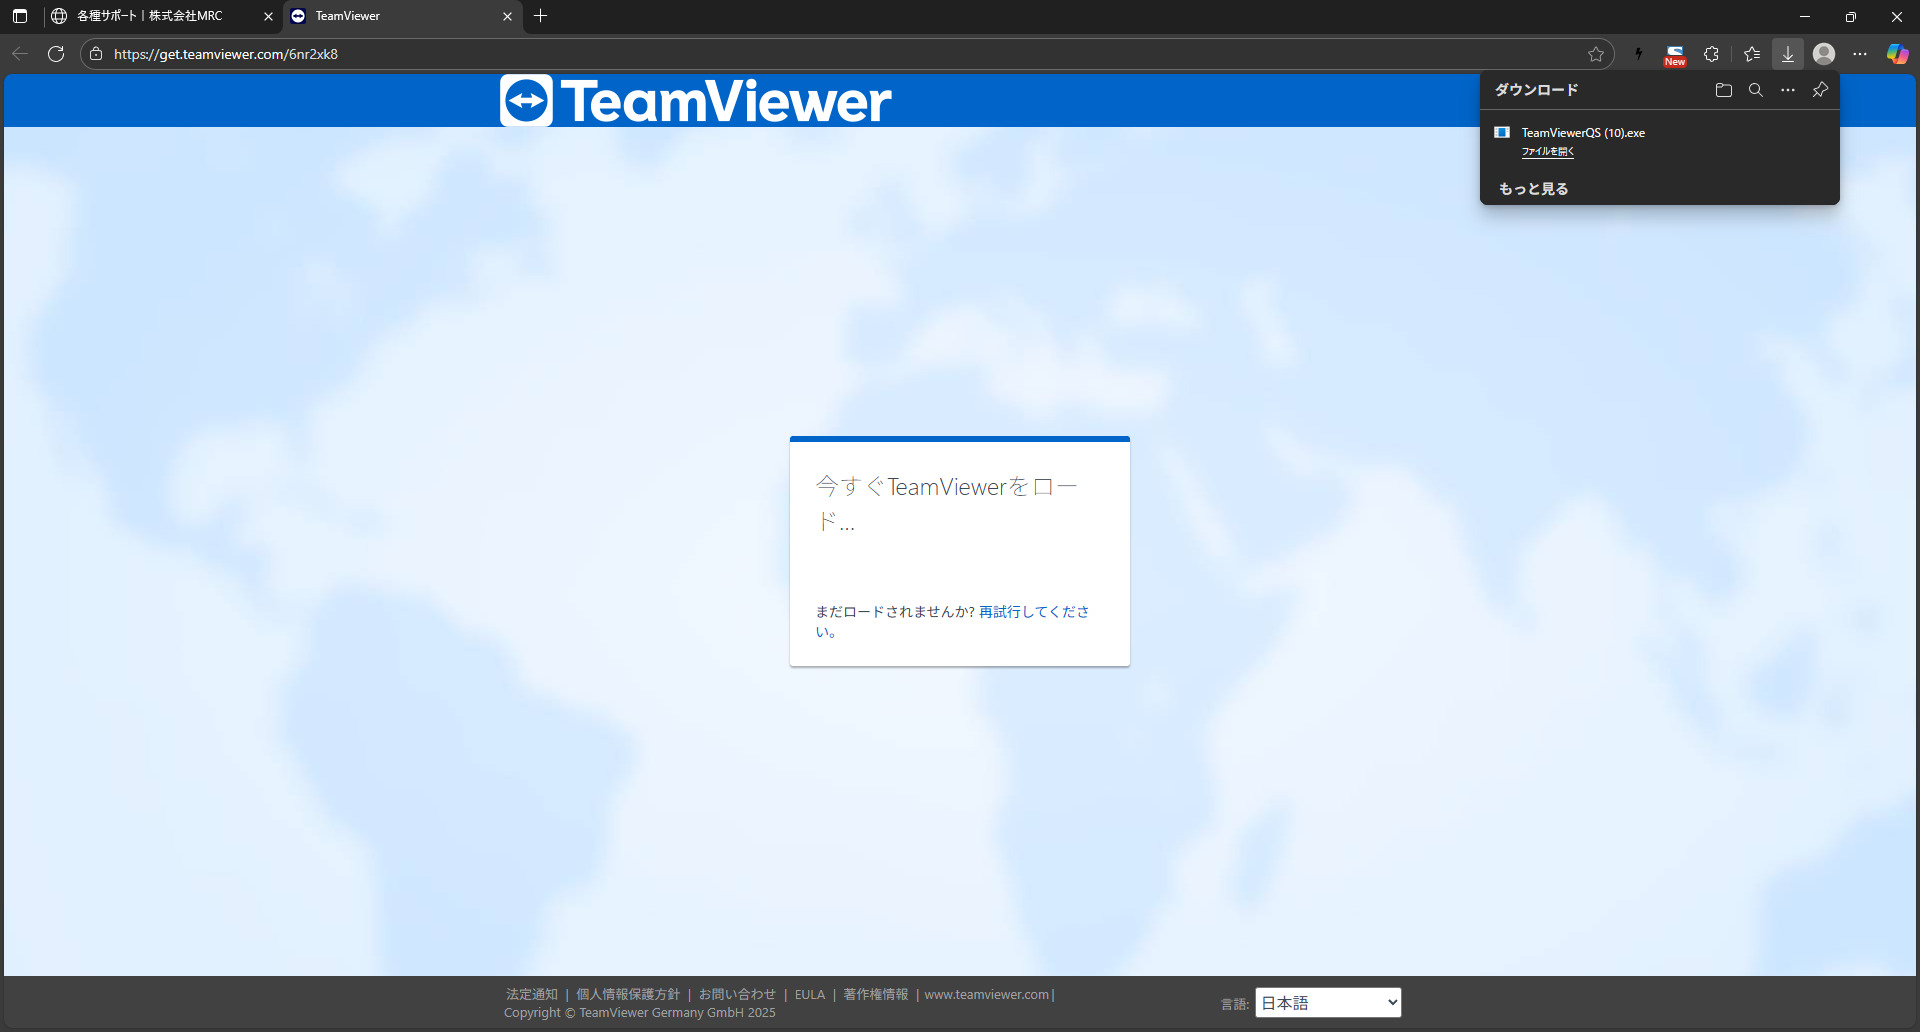This screenshot has height=1032, width=1920.
Task: Open the browser extensions icon
Action: [1711, 54]
